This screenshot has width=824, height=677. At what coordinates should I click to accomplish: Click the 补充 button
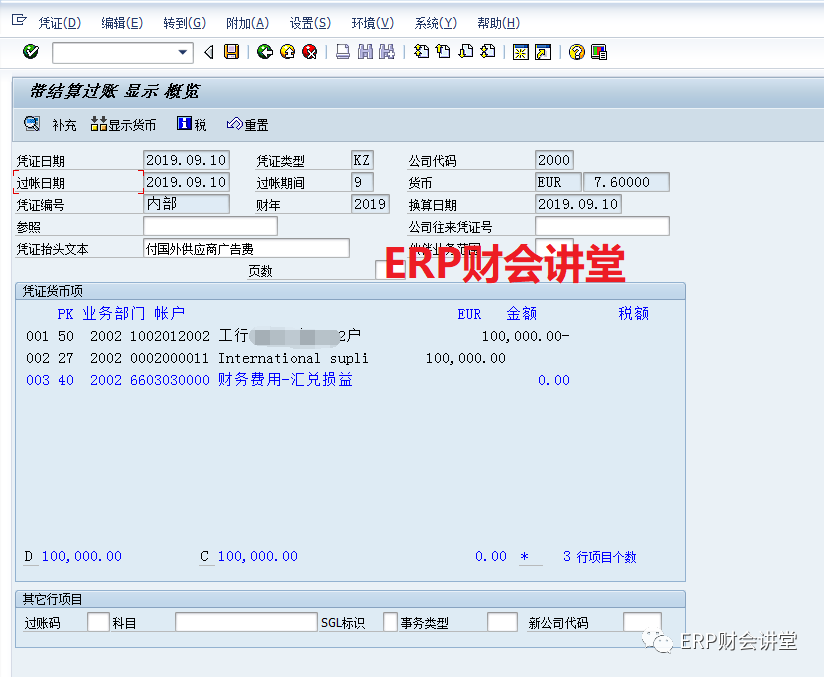tap(50, 124)
